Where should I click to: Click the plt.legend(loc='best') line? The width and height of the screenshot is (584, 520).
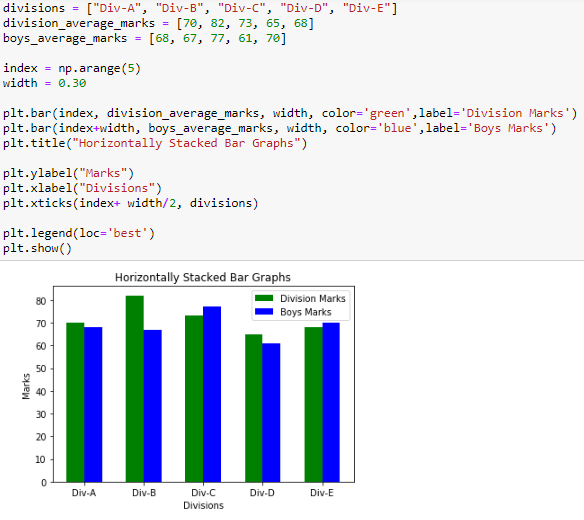pyautogui.click(x=79, y=233)
